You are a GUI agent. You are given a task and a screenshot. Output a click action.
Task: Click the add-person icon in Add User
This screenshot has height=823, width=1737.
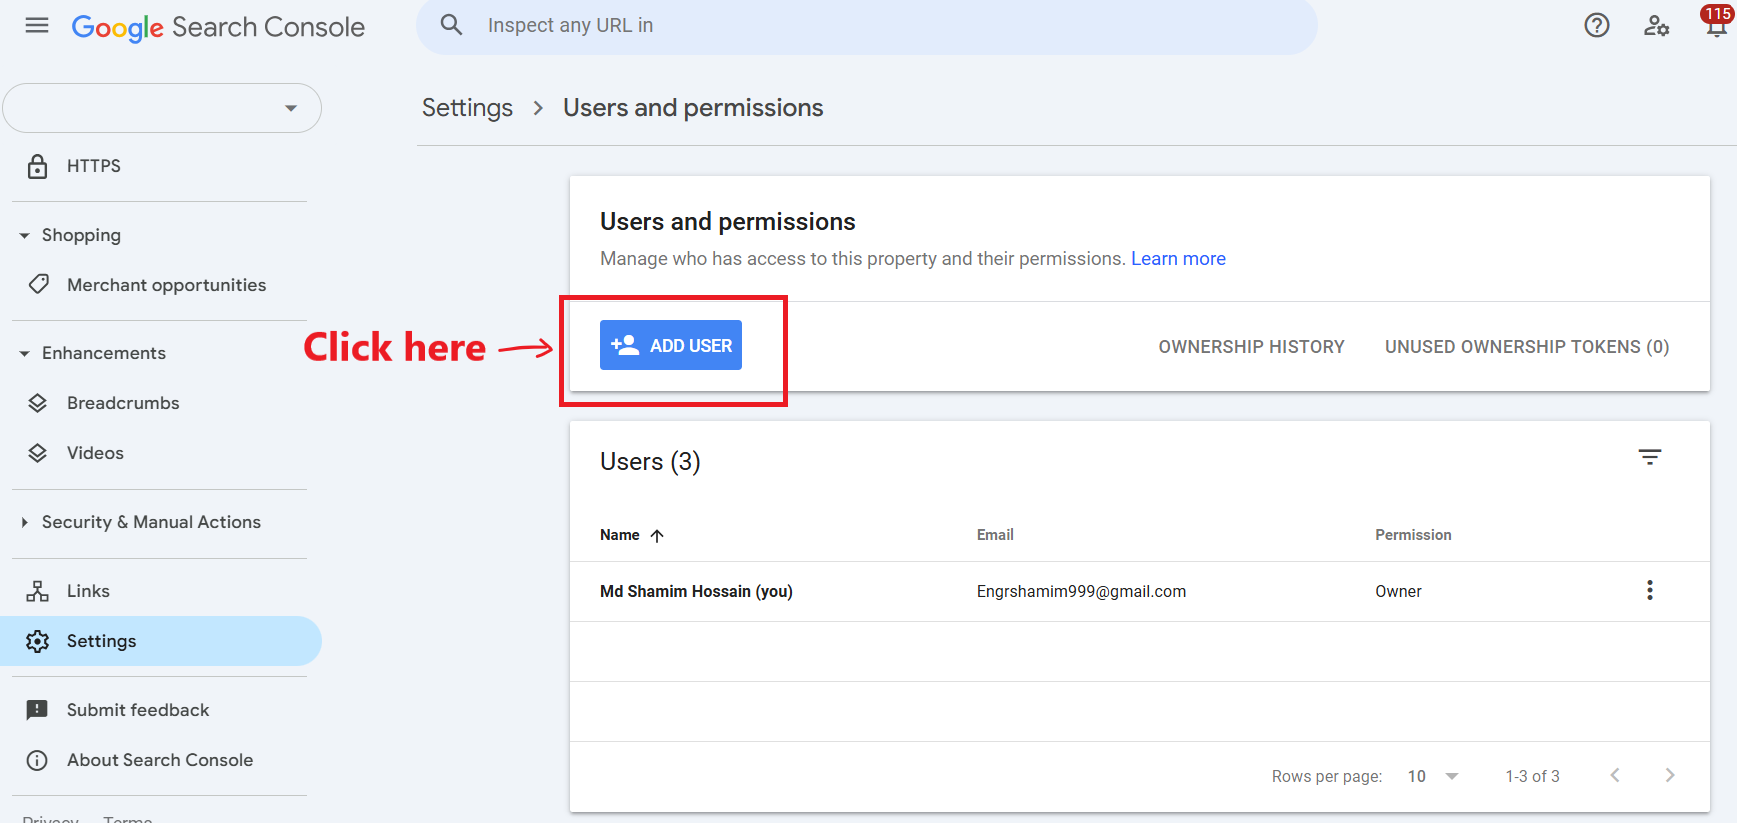(x=625, y=345)
